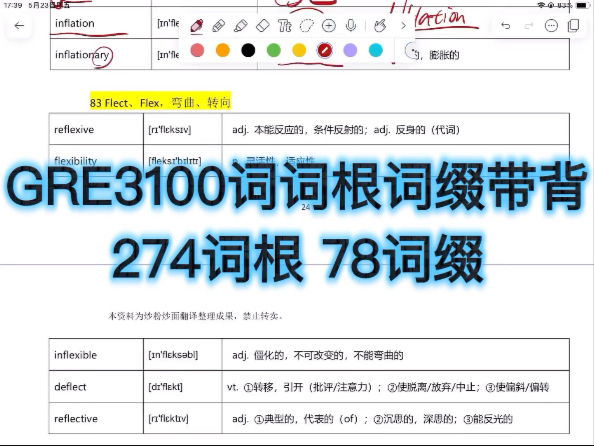
Task: Undo the last stroke
Action: [x=506, y=26]
